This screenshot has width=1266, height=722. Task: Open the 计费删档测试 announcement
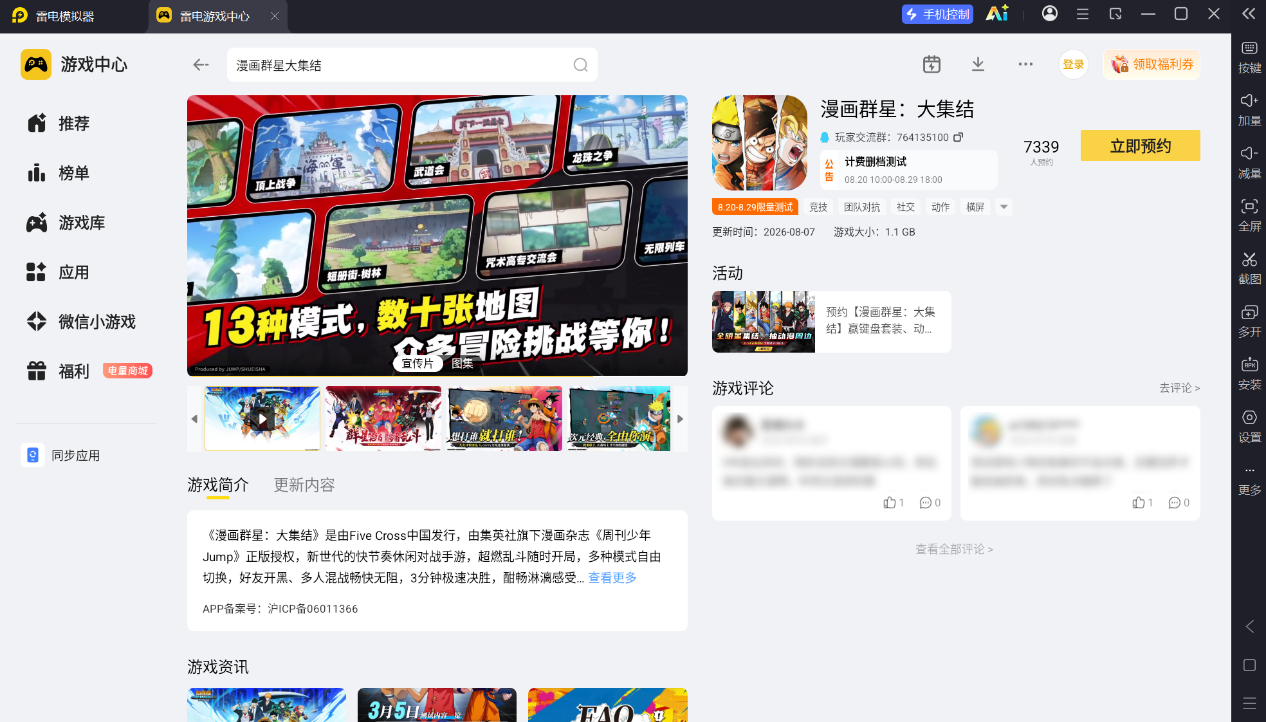click(x=909, y=170)
